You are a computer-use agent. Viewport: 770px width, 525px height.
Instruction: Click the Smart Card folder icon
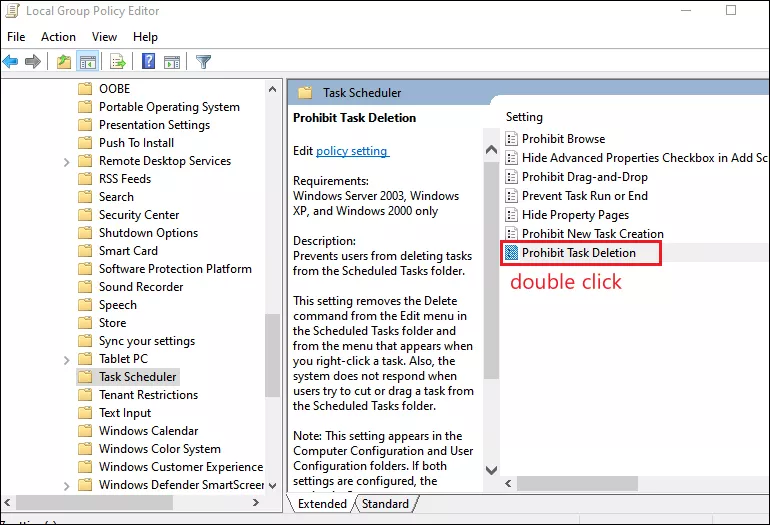click(85, 251)
